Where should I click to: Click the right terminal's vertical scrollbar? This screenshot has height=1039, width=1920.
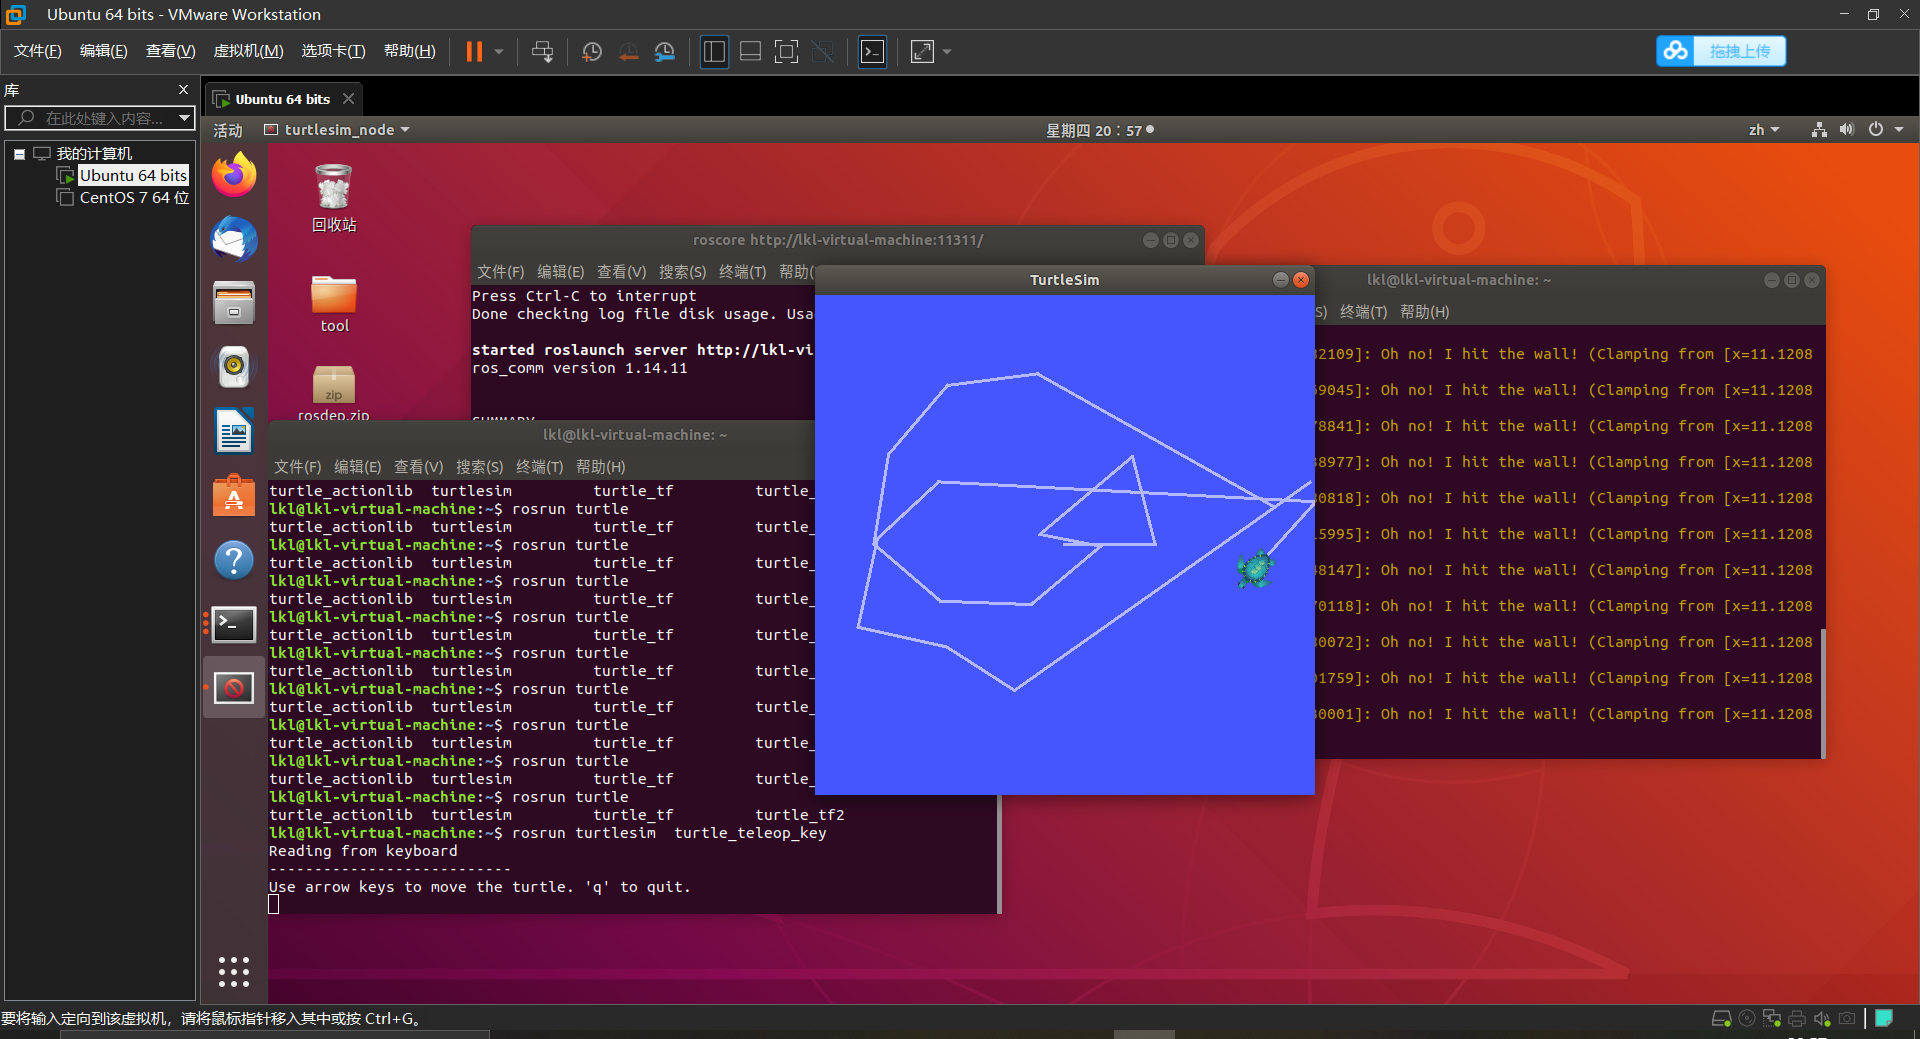pos(1823,692)
